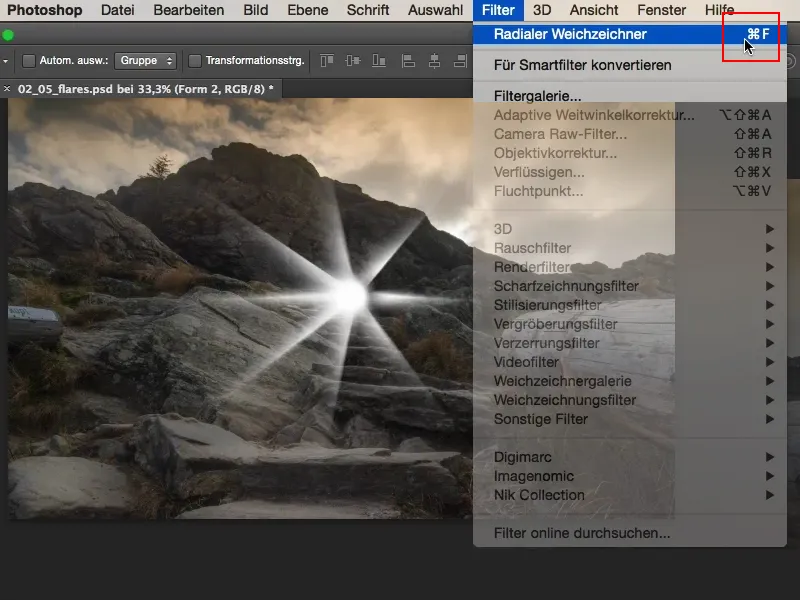Expand the Sonstige Filter submenu
The image size is (800, 600).
tap(630, 419)
